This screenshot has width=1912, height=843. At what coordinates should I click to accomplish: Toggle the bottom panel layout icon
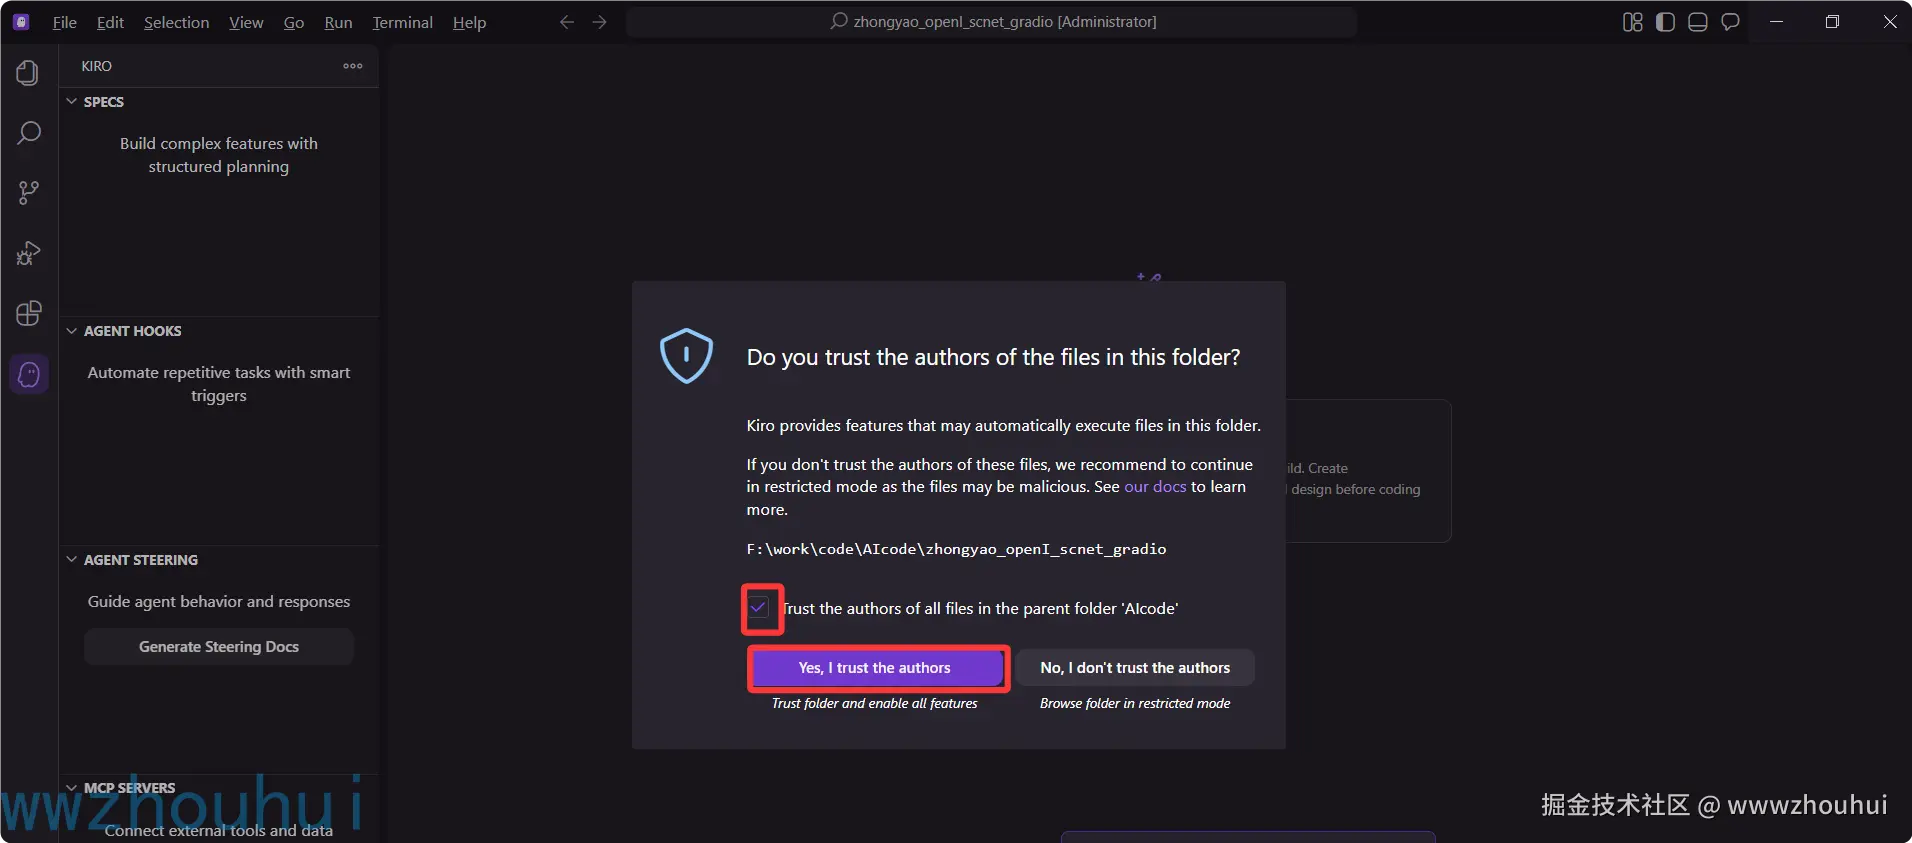(x=1697, y=22)
